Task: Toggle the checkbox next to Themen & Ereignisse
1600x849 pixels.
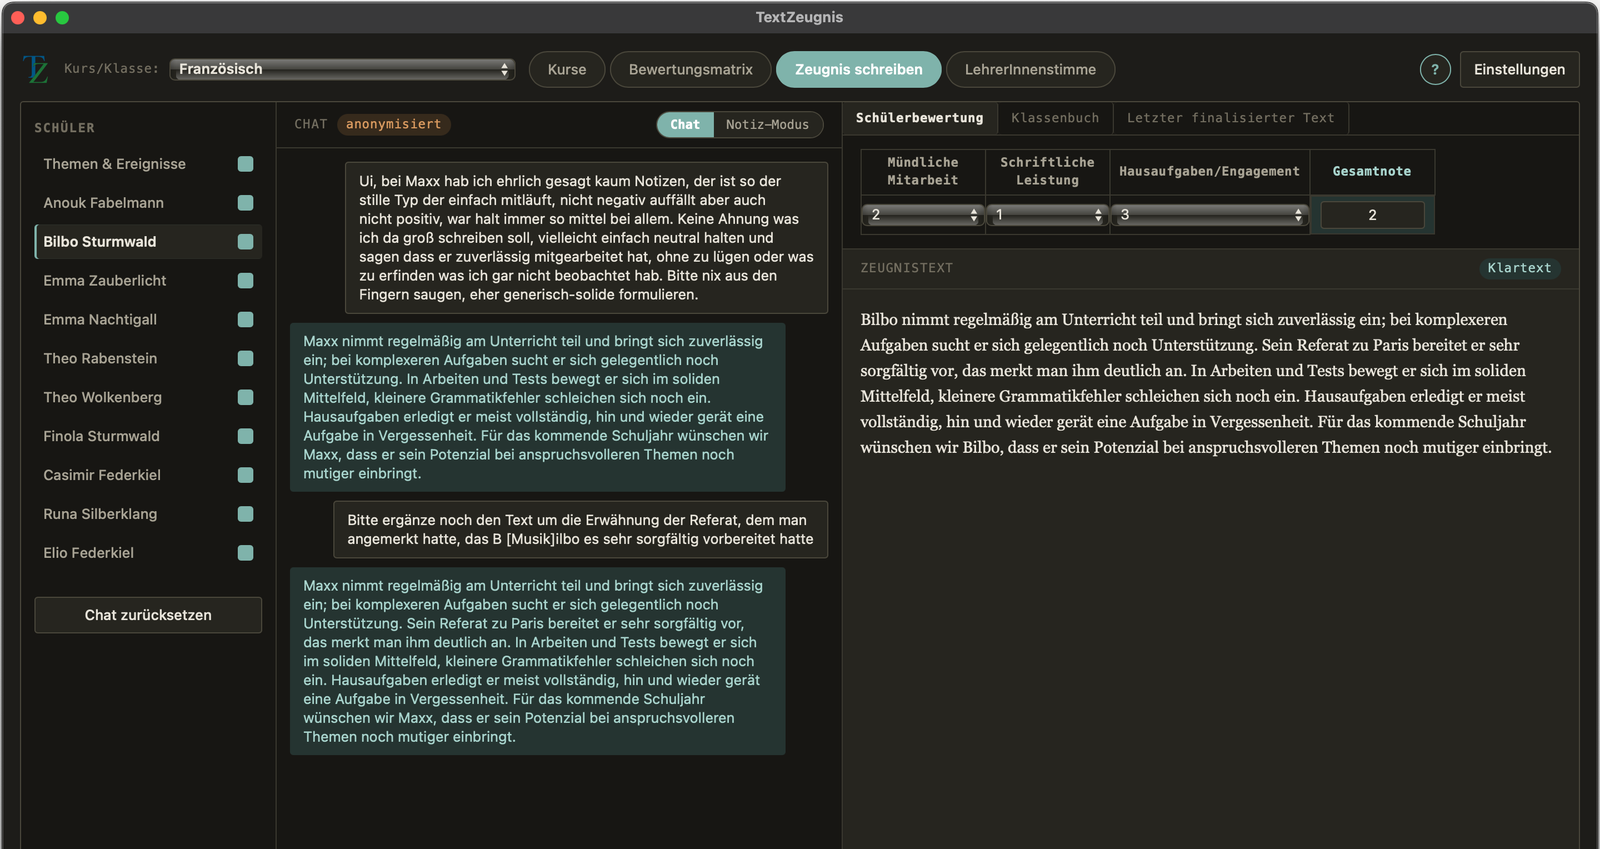Action: (x=245, y=164)
